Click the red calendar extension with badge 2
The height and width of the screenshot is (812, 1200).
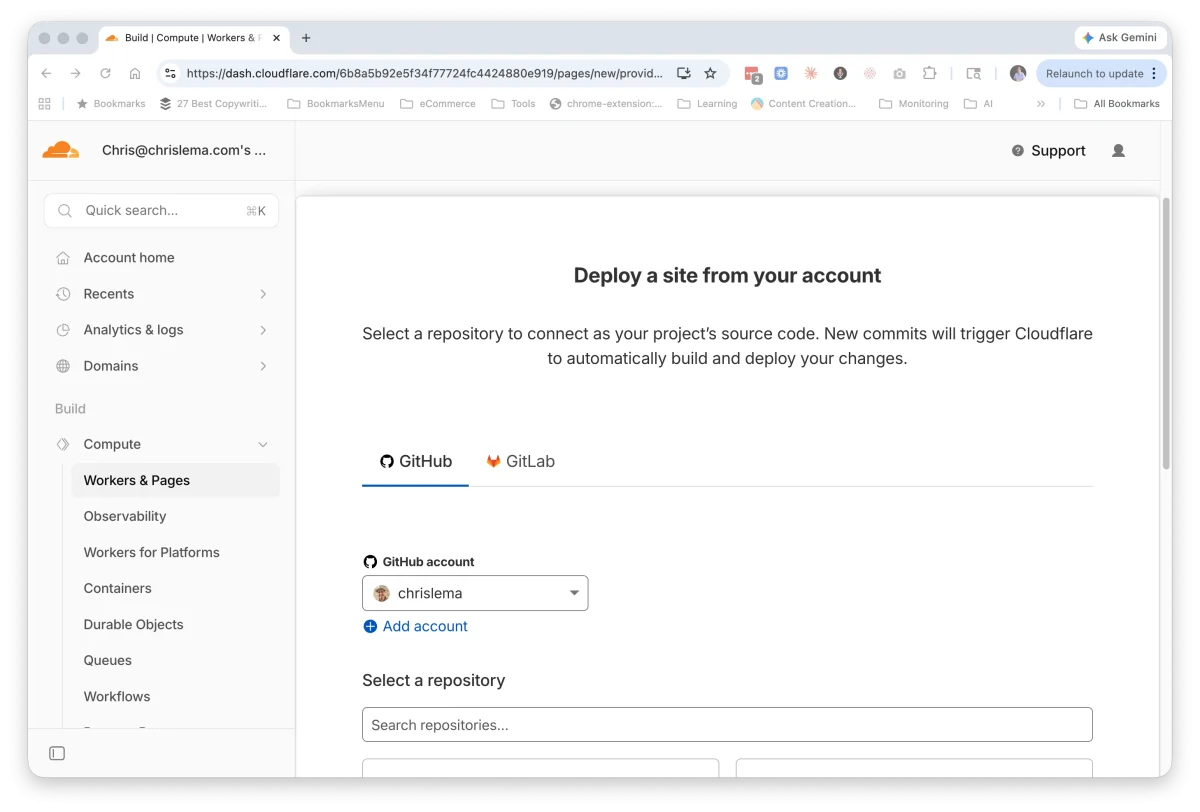tap(753, 74)
